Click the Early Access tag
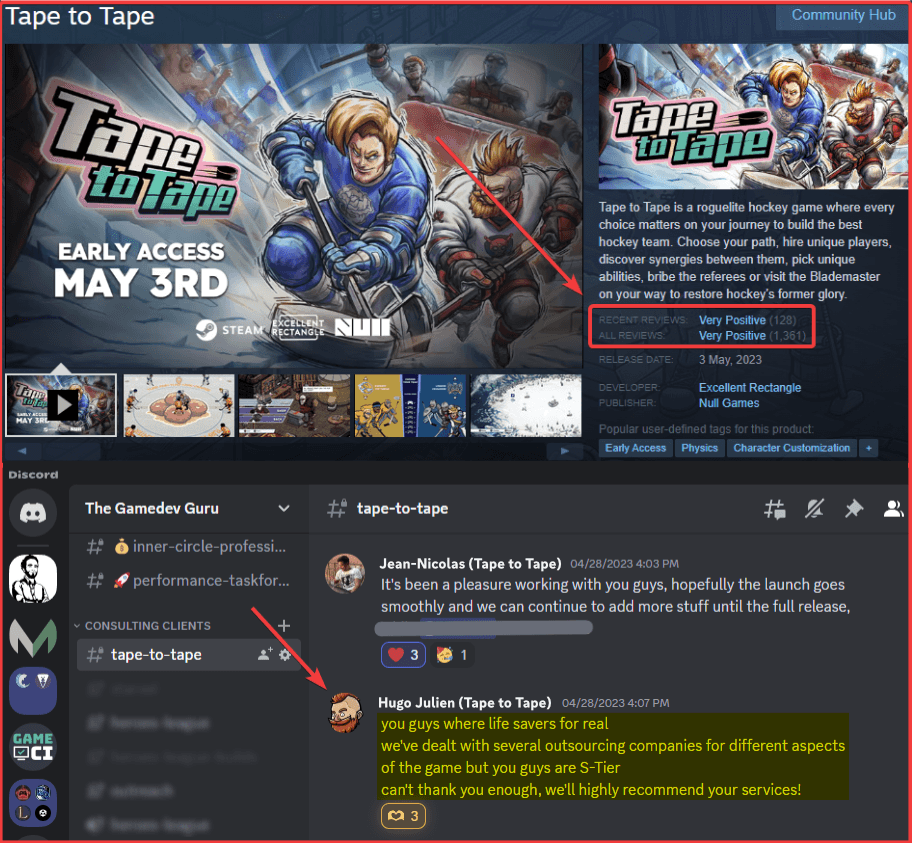 [635, 448]
